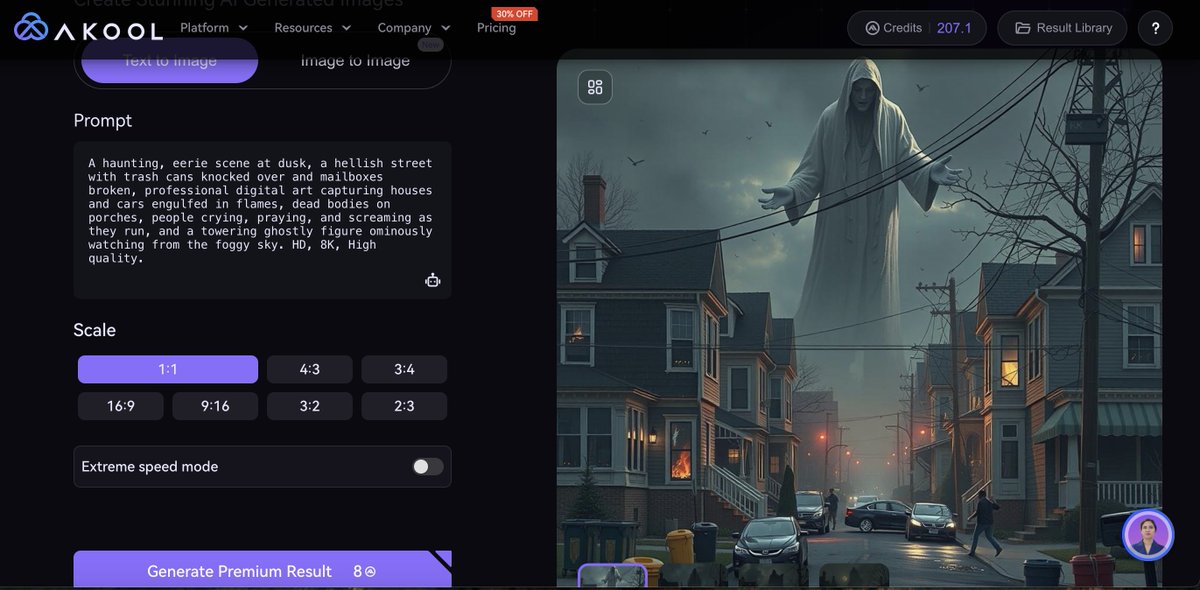Select the second result thumbnail
The width and height of the screenshot is (1200, 590).
pos(693,576)
